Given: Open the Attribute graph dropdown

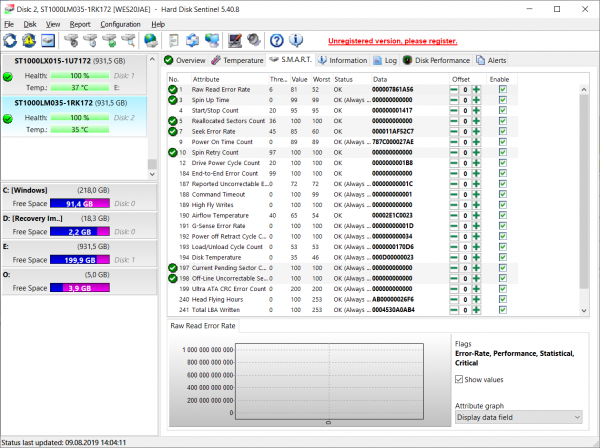Looking at the screenshot, I should pos(519,416).
